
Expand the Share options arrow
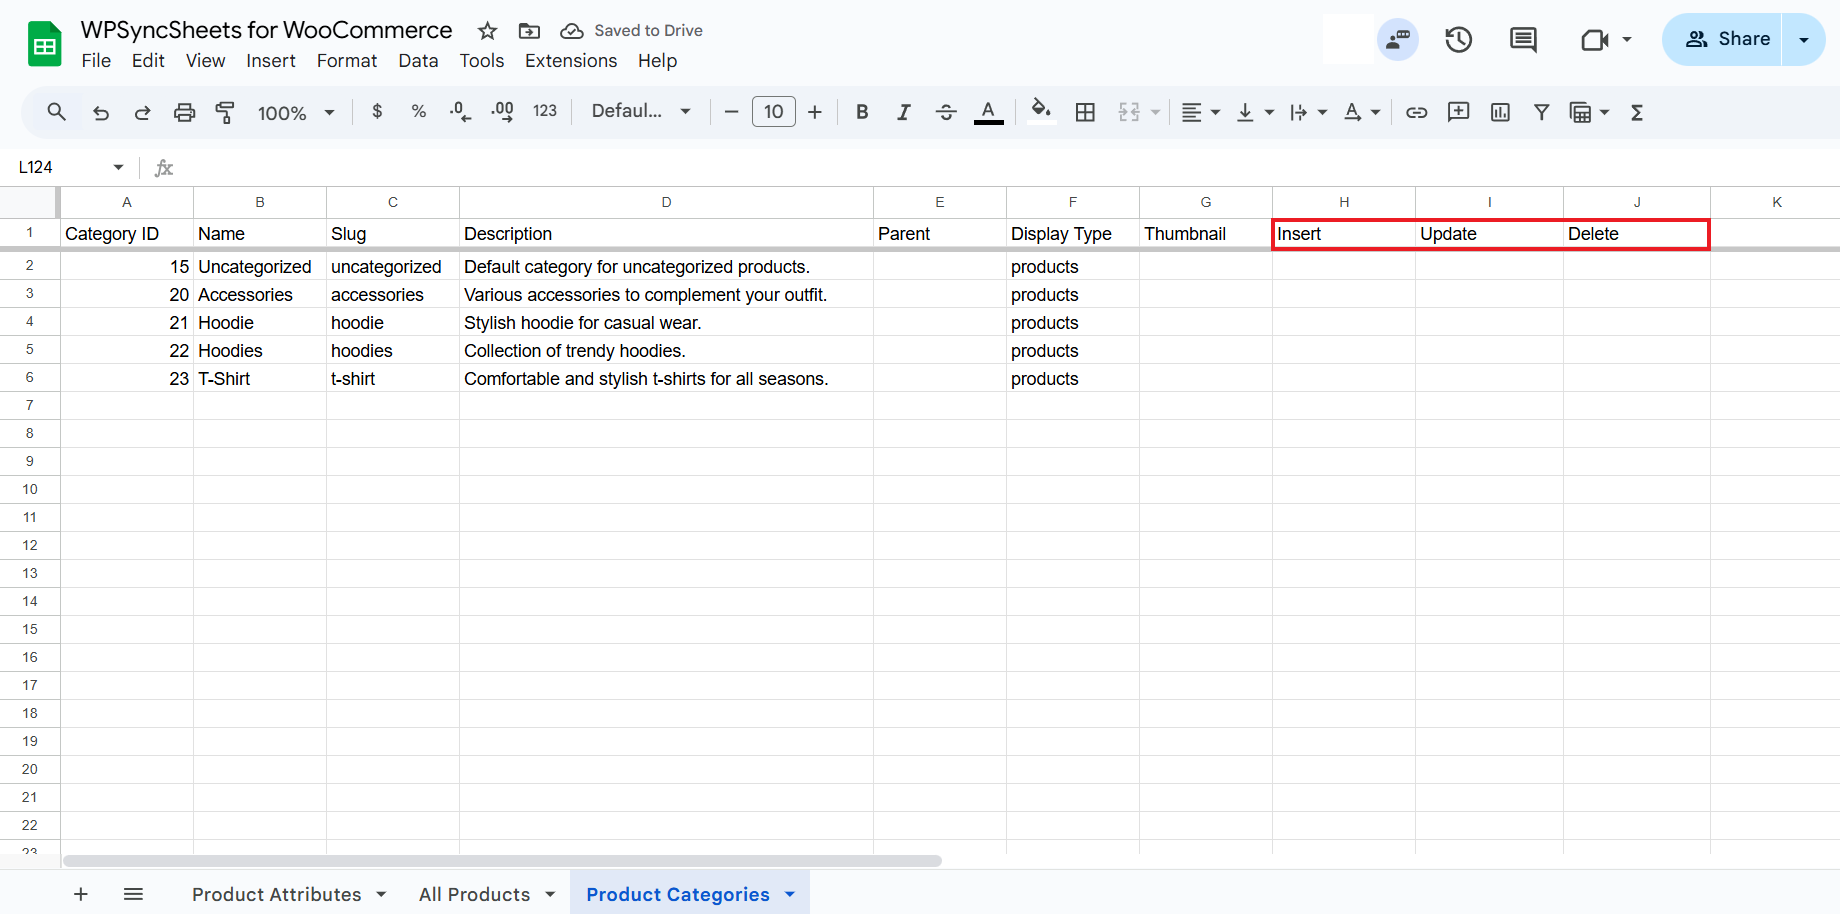pyautogui.click(x=1804, y=40)
